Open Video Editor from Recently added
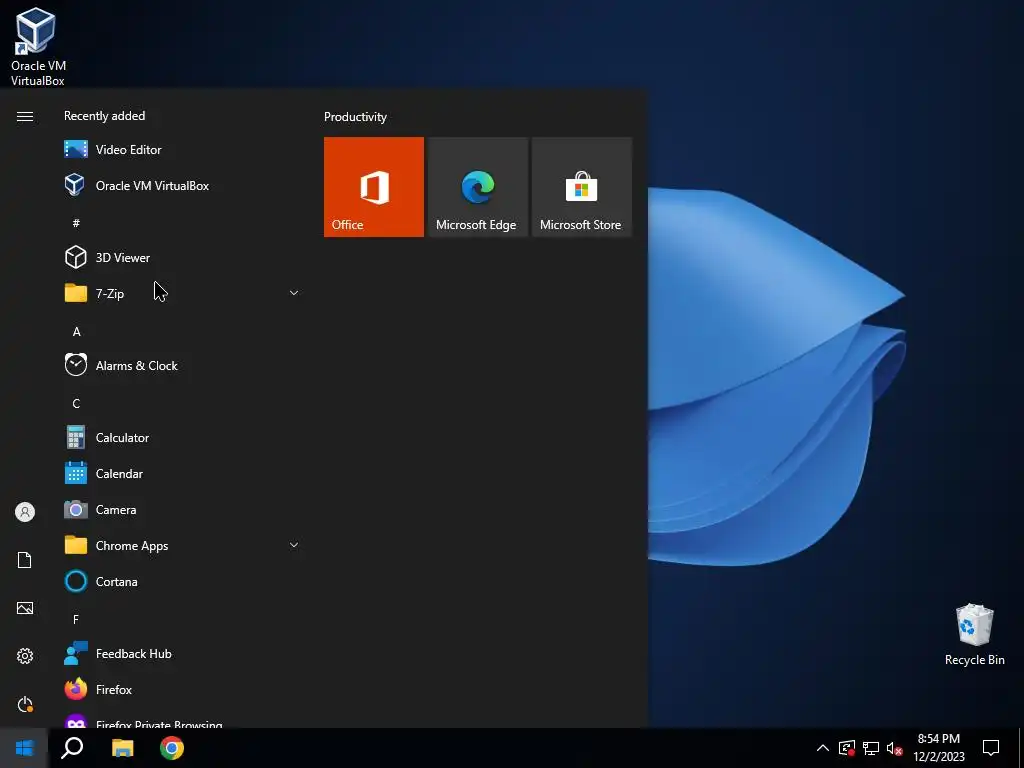The image size is (1024, 768). point(183,150)
